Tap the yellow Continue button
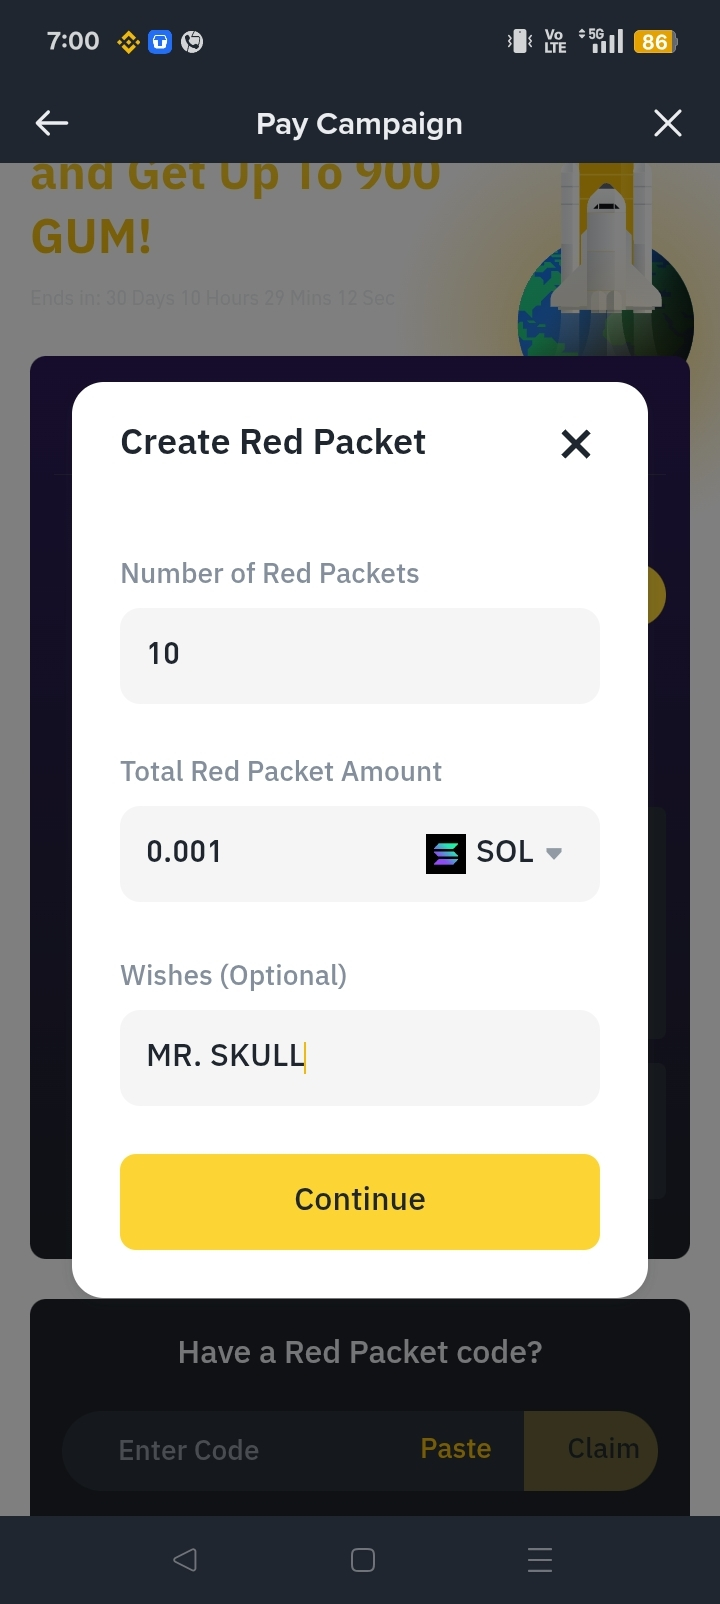720x1604 pixels. (360, 1201)
